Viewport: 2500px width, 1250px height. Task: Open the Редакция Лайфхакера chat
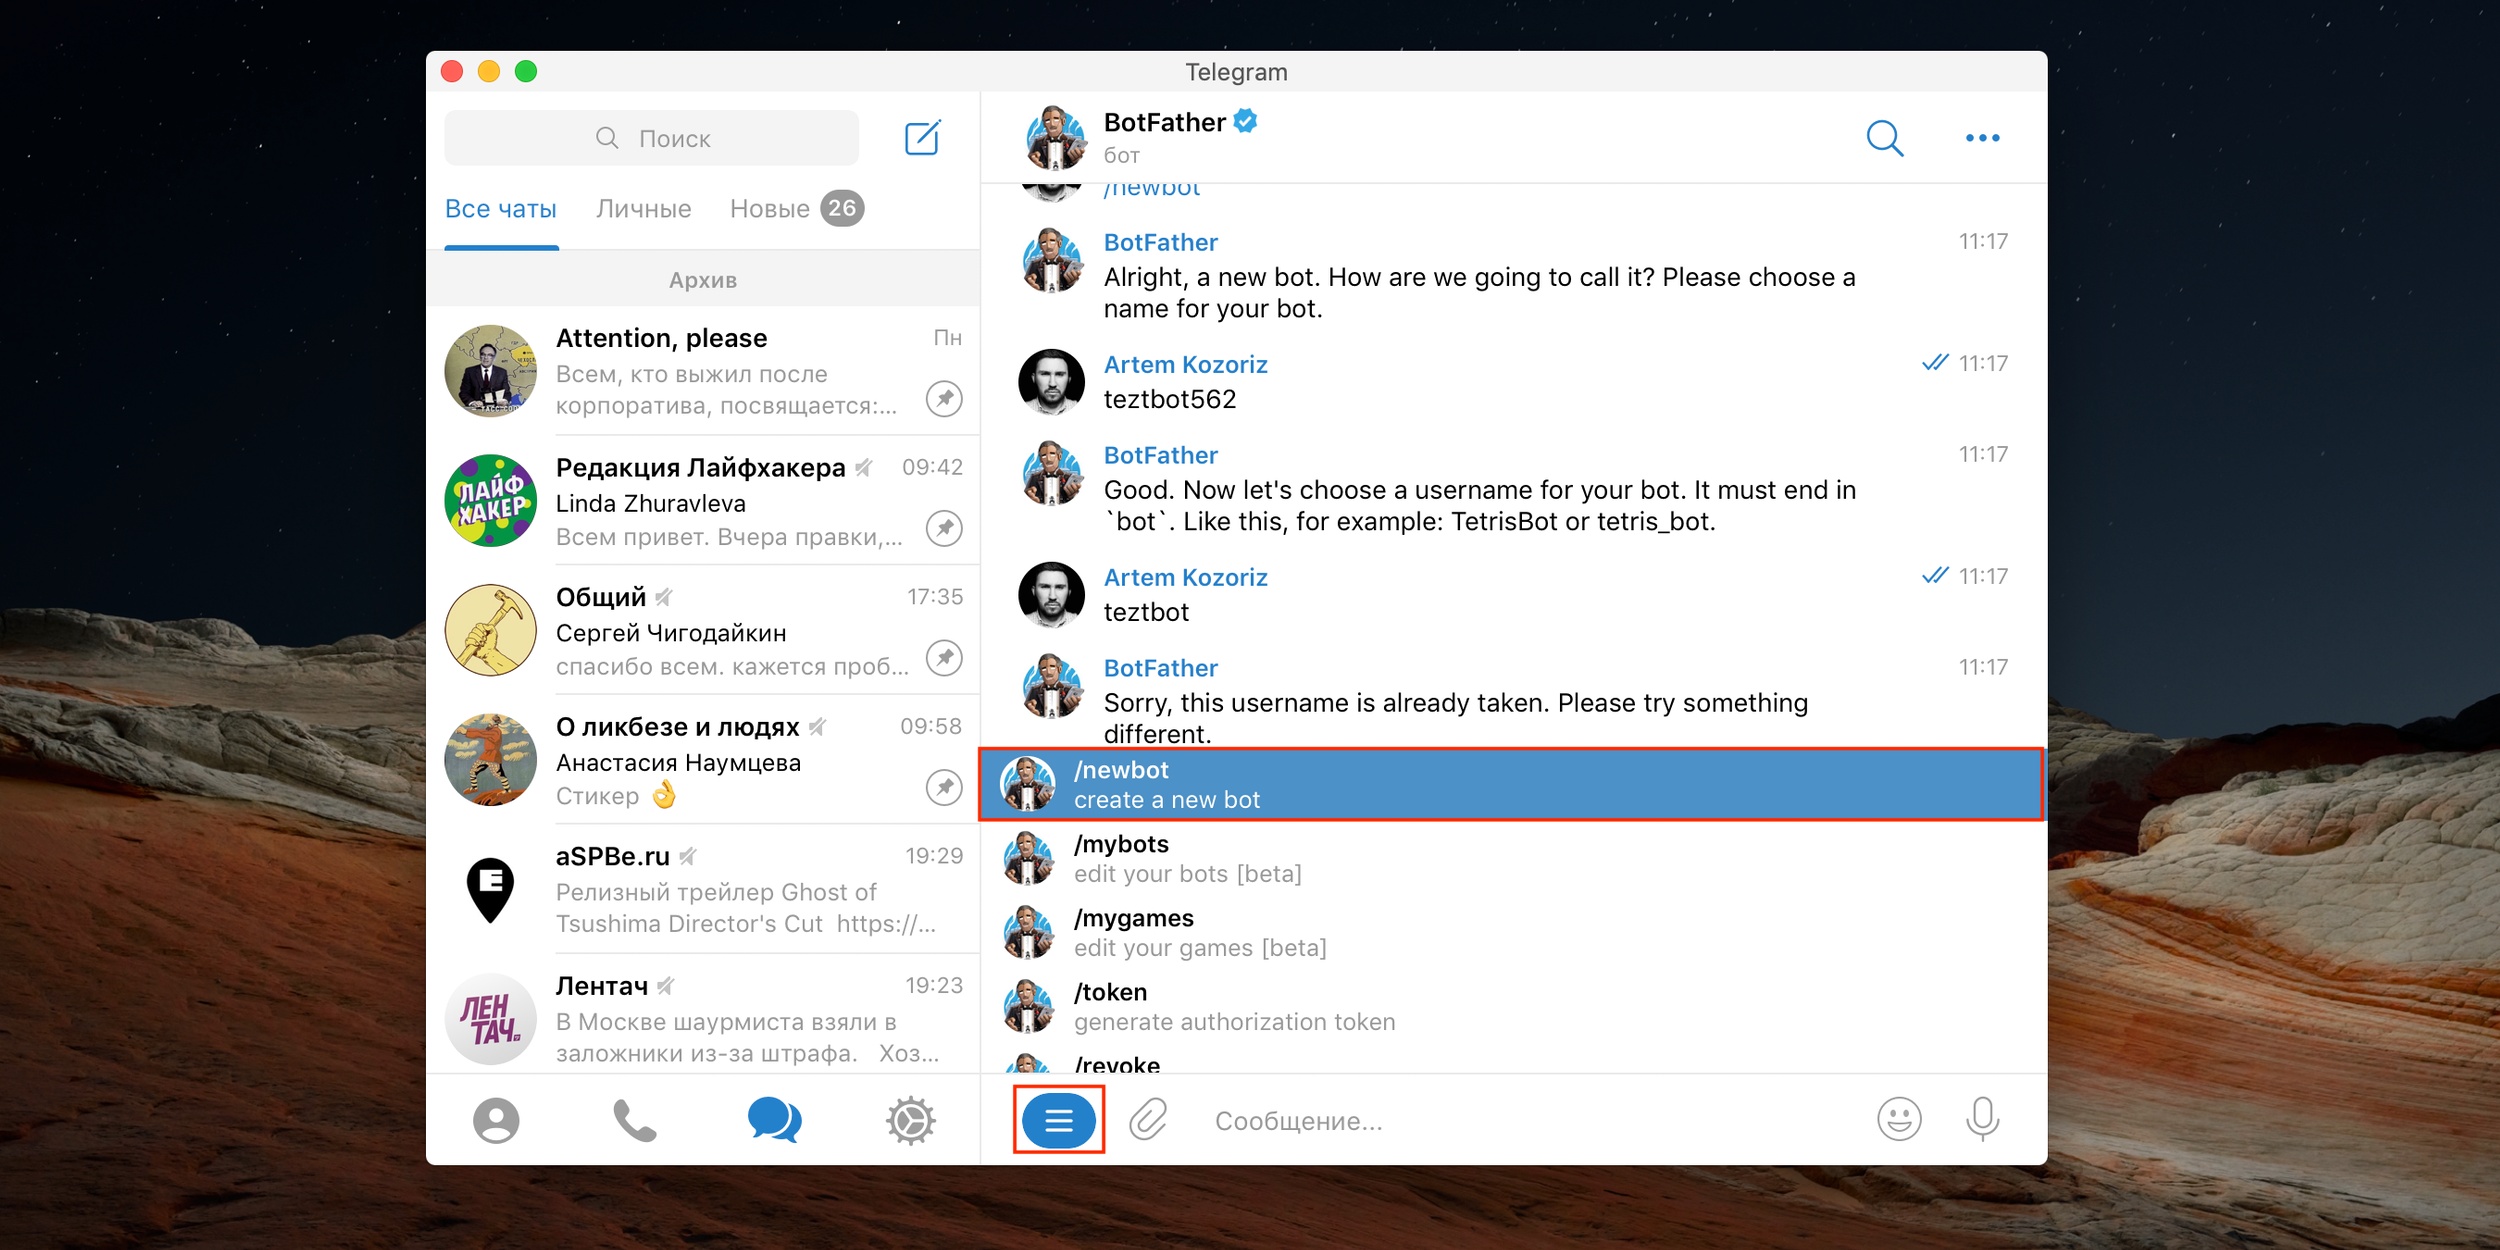coord(703,500)
